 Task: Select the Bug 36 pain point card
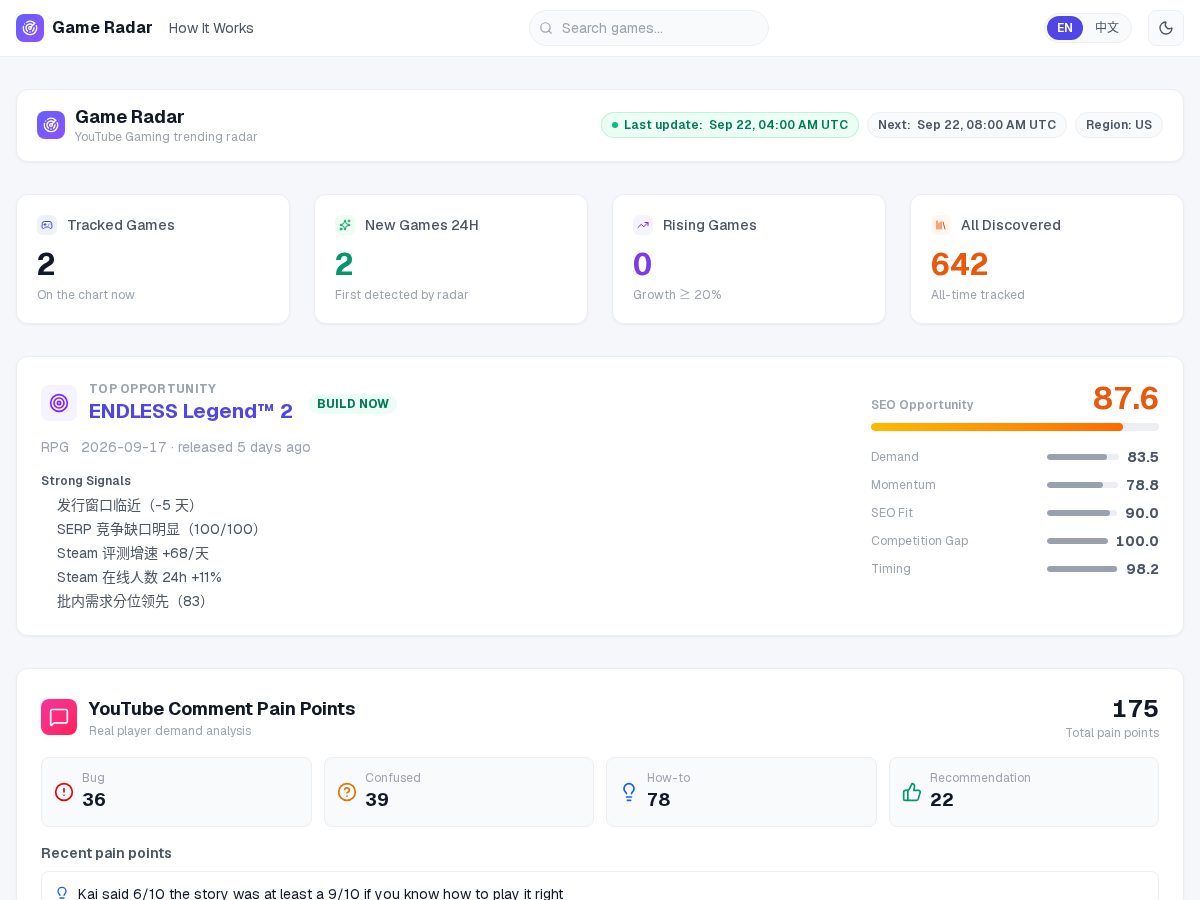[x=176, y=792]
